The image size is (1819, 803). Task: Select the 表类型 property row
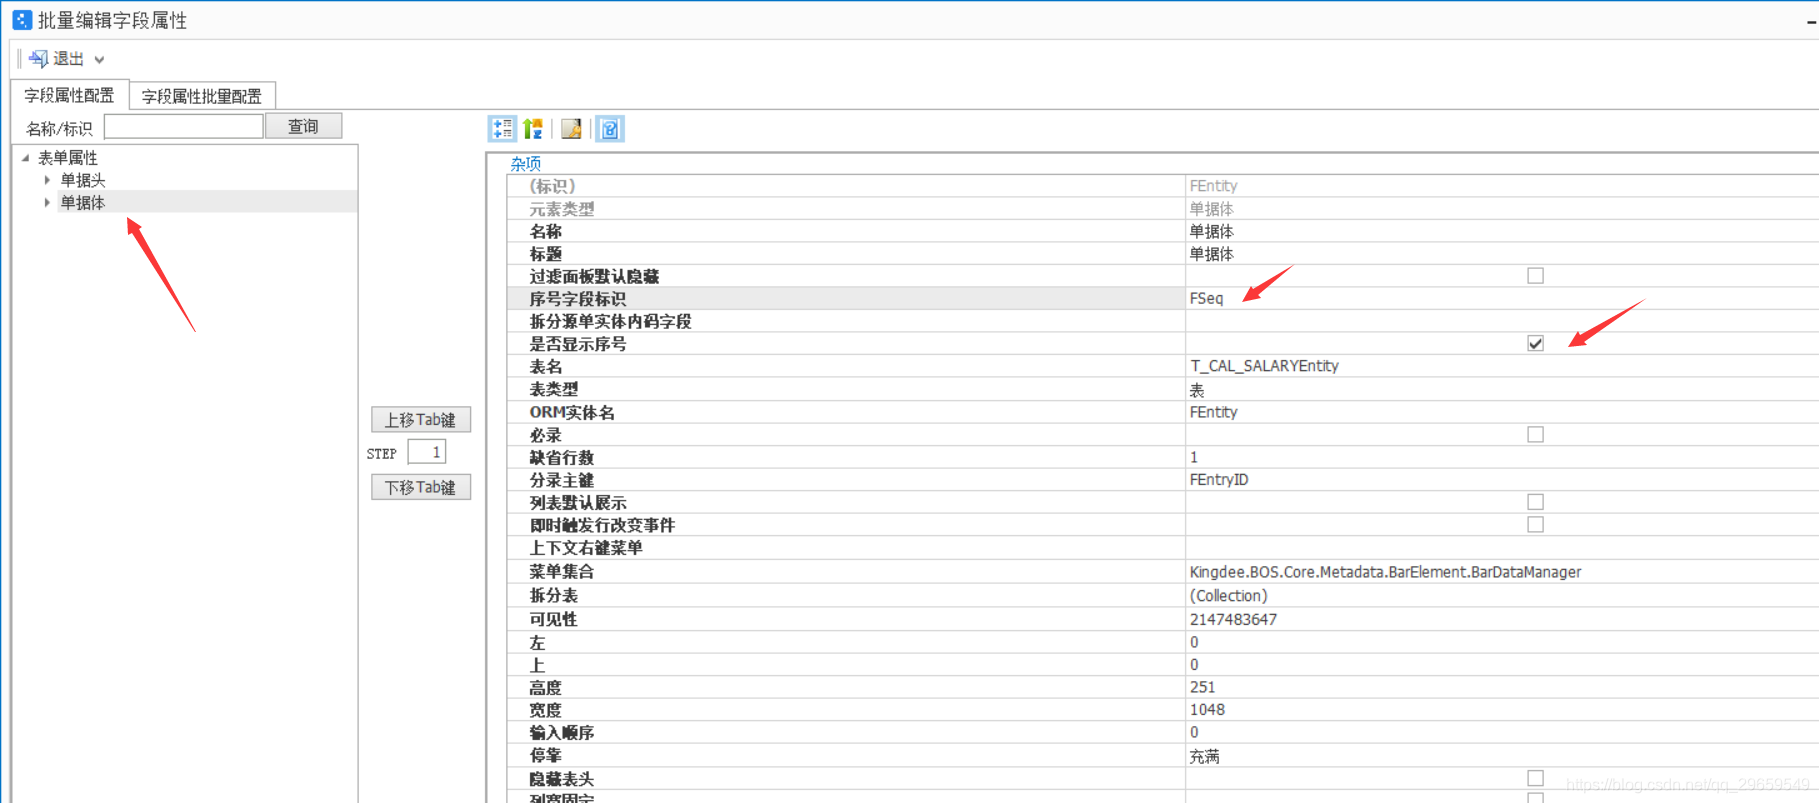click(1163, 389)
